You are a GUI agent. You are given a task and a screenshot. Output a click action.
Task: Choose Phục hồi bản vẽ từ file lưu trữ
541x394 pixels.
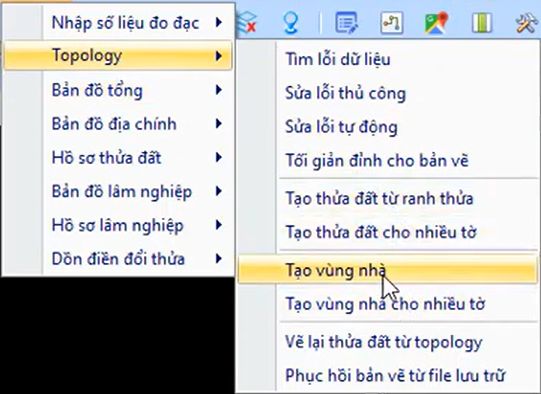pos(388,375)
